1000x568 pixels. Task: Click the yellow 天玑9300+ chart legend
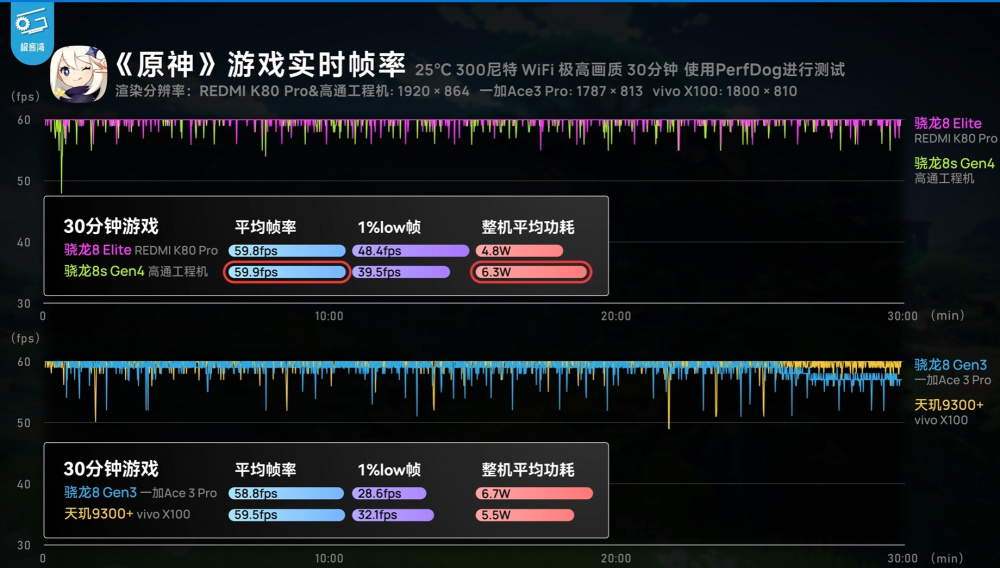[948, 405]
